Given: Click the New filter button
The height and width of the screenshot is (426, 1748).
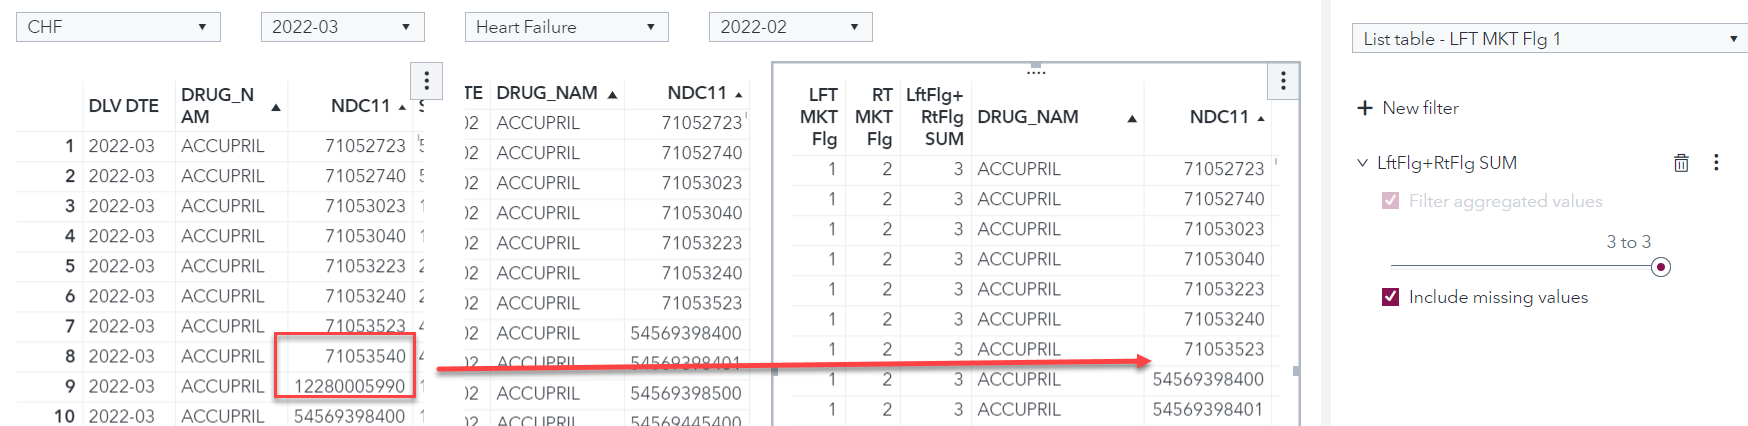Looking at the screenshot, I should (x=1420, y=108).
